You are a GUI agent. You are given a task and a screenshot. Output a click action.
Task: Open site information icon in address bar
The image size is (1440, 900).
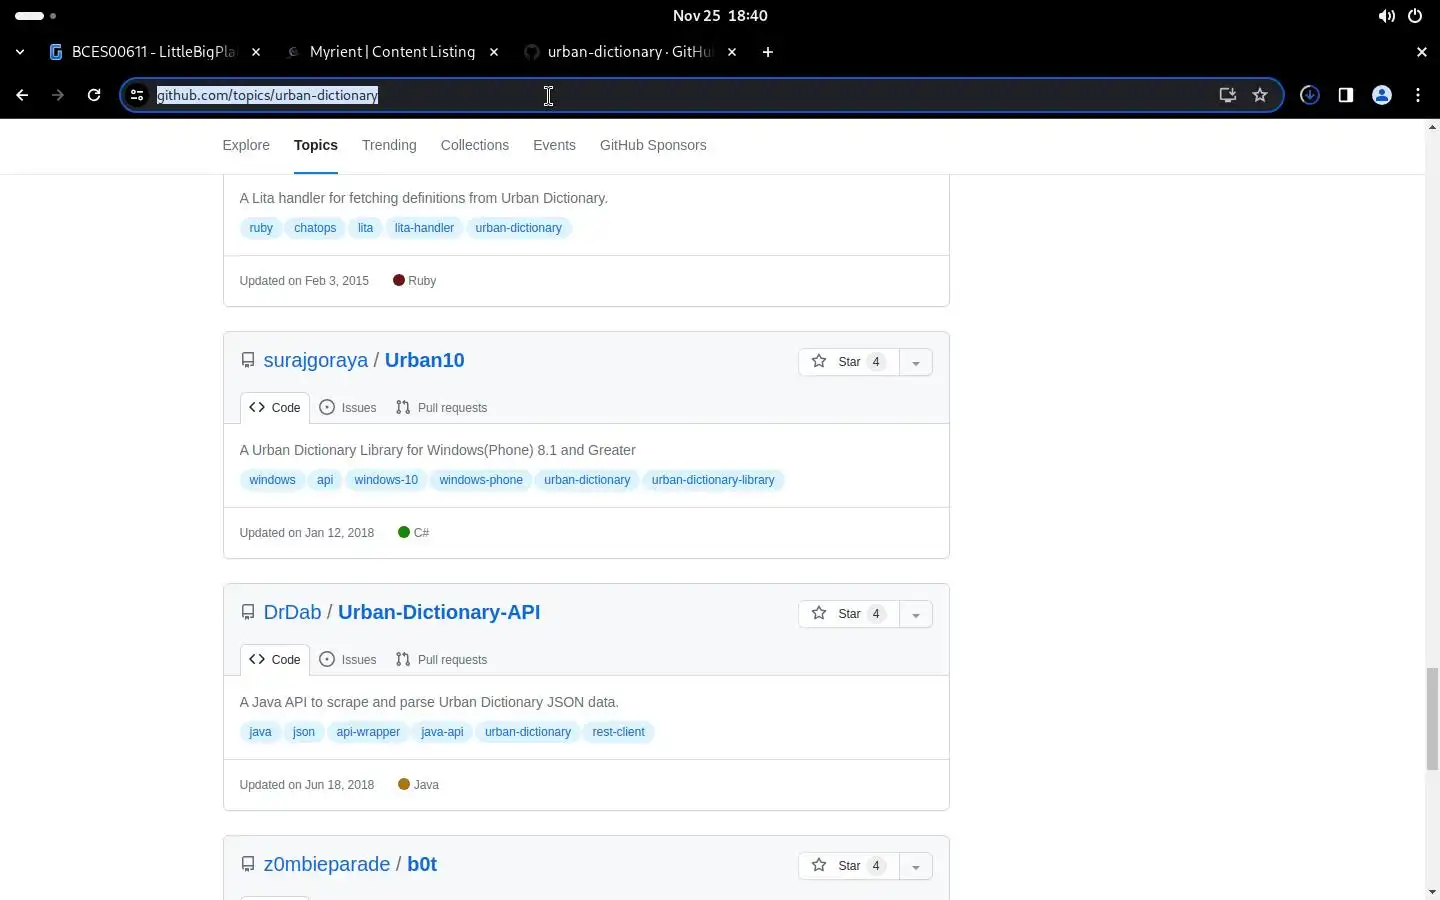138,95
